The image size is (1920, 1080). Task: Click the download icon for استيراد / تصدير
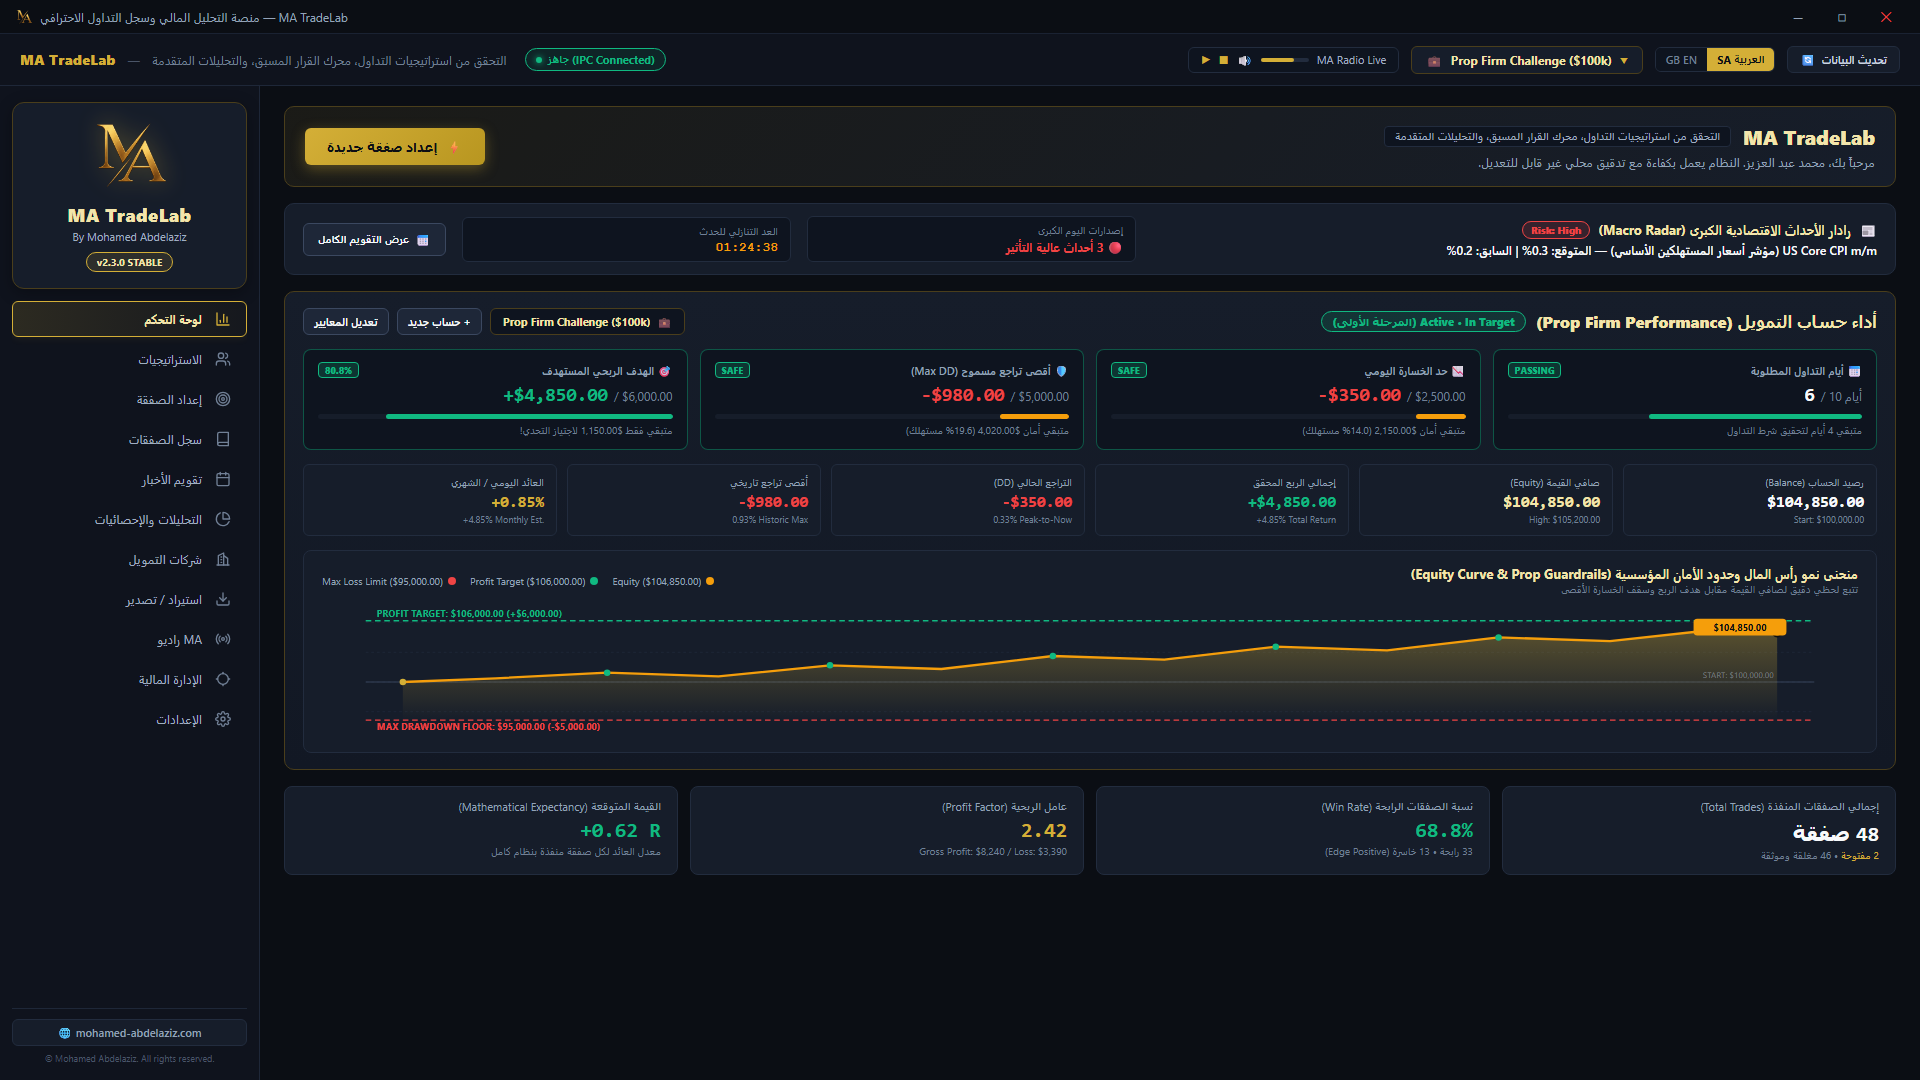(223, 600)
